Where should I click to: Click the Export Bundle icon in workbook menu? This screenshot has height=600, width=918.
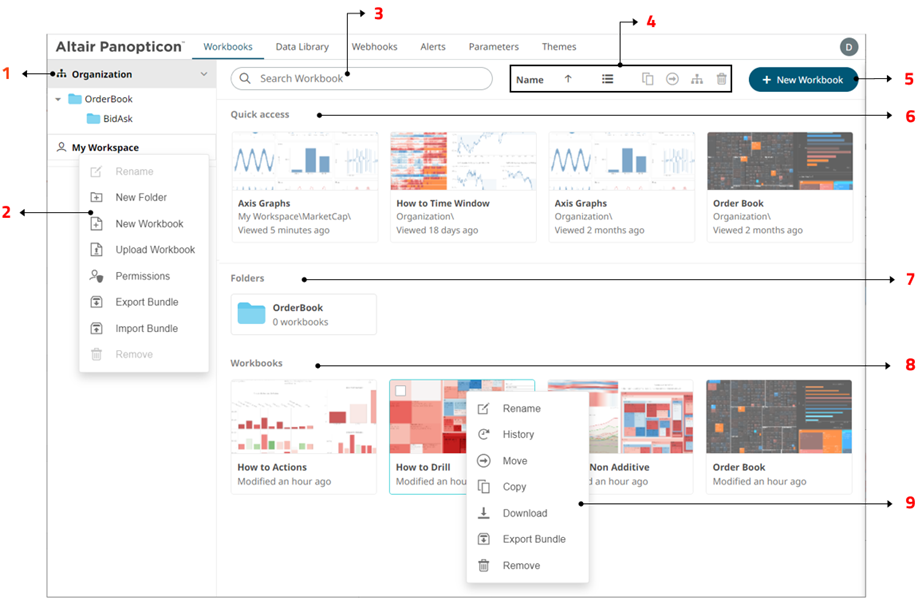(484, 539)
